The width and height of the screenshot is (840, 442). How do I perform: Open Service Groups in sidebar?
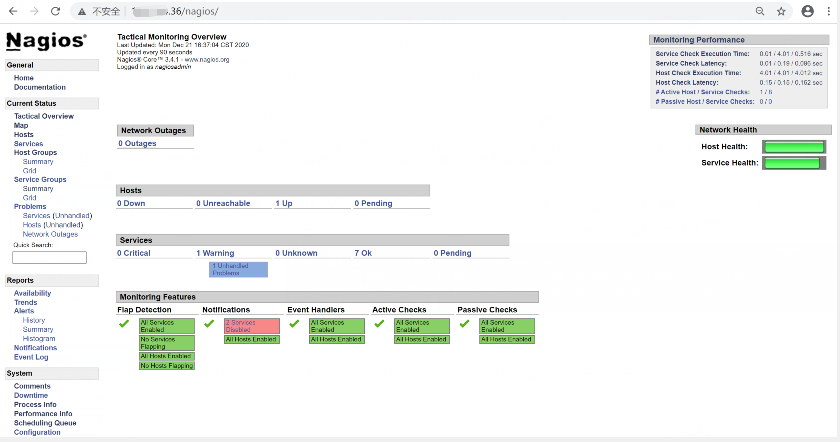40,179
